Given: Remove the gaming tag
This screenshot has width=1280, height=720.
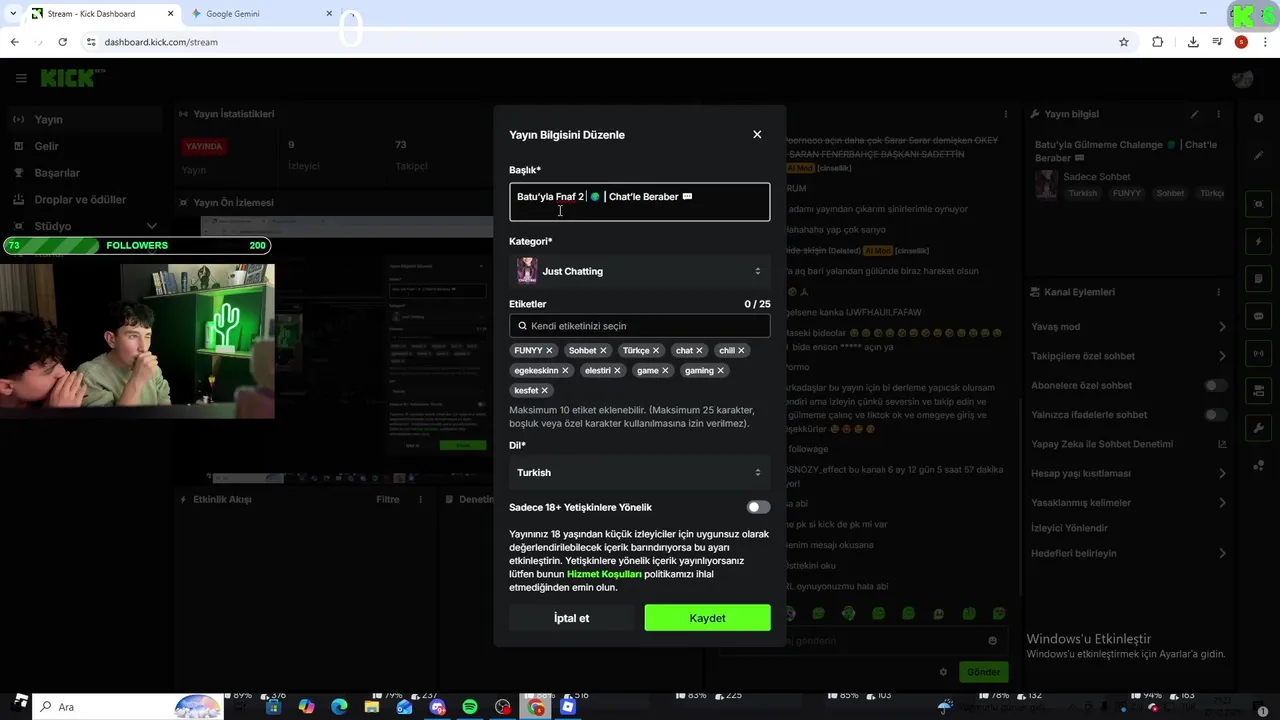Looking at the screenshot, I should click(x=720, y=371).
